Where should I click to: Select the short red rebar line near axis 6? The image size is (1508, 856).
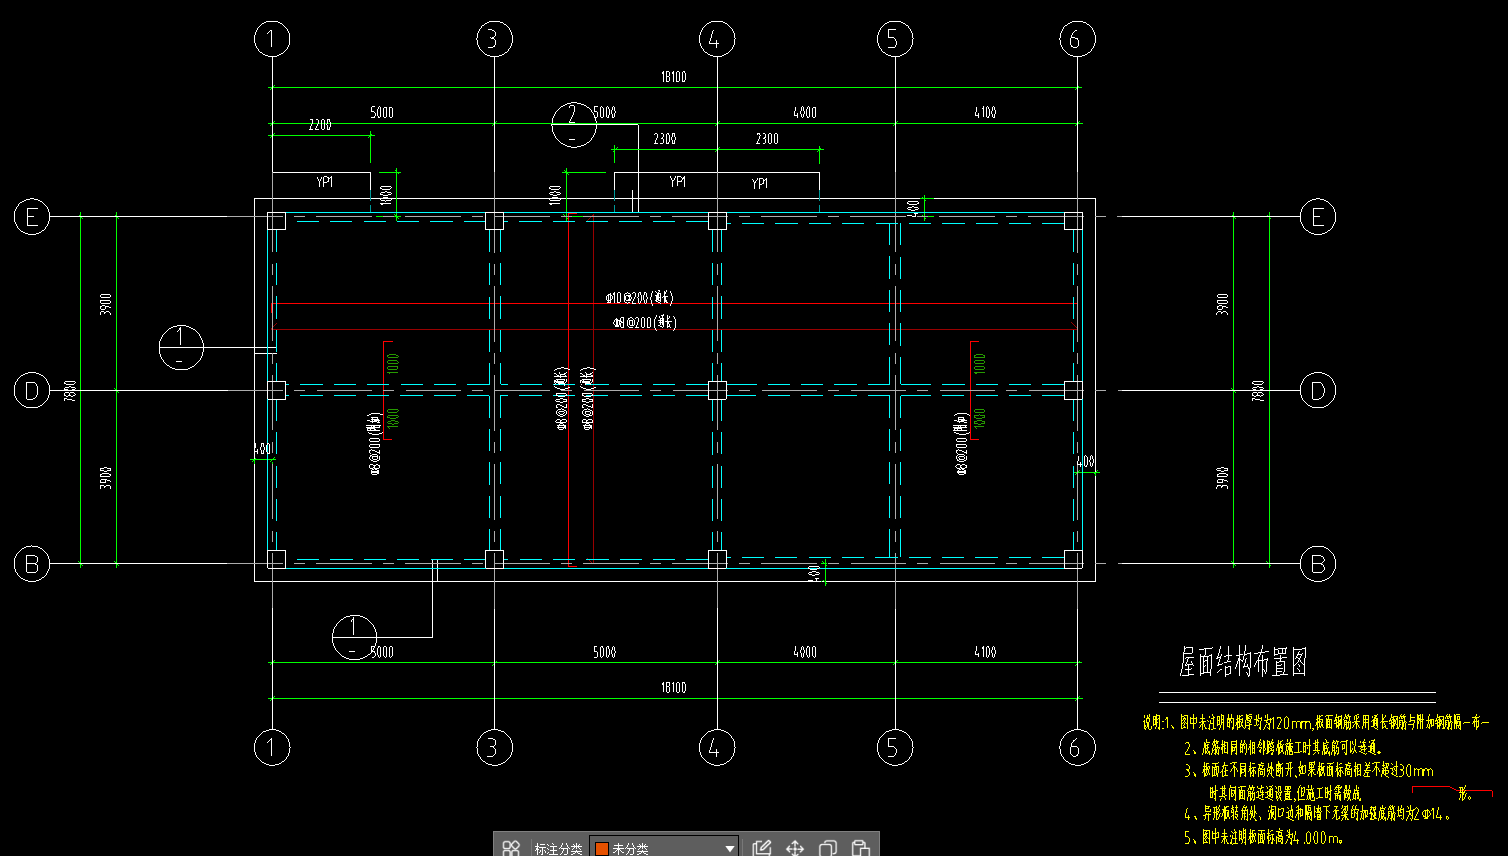pyautogui.click(x=972, y=390)
